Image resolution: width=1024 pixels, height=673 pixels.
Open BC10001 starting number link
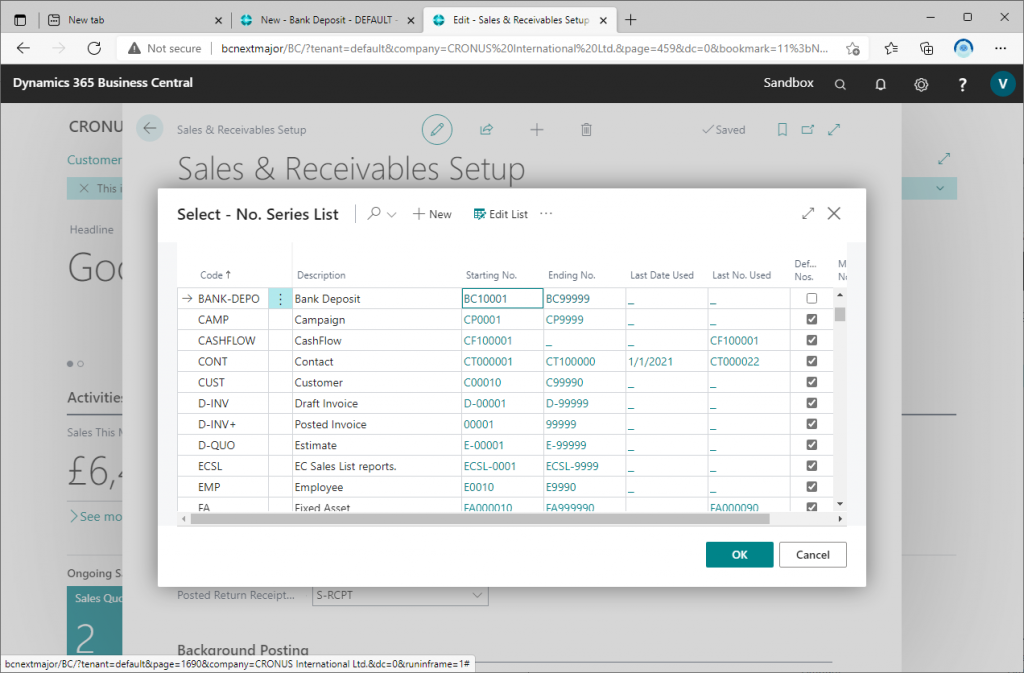(x=485, y=298)
